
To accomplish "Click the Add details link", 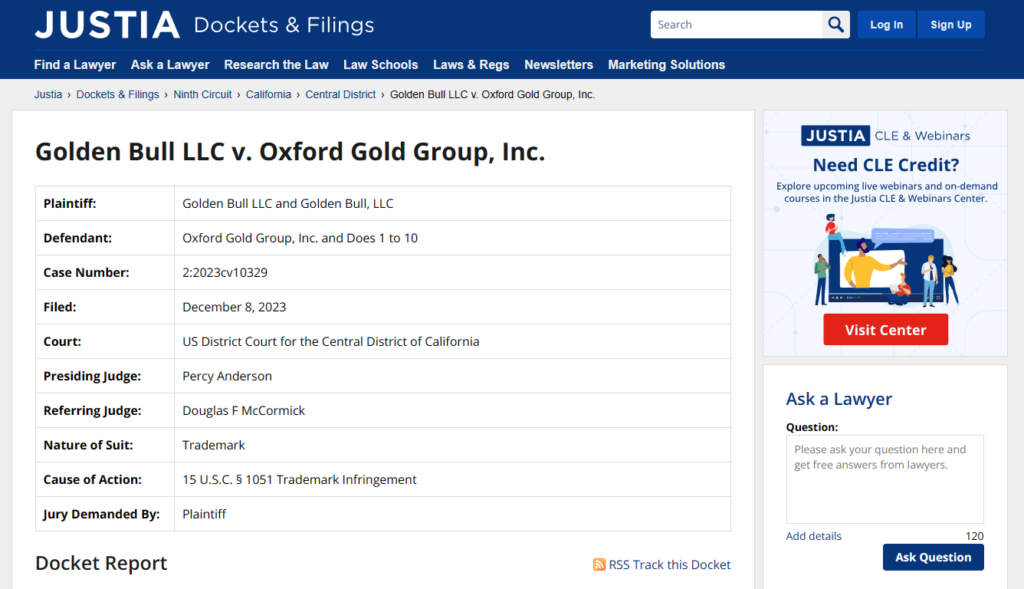I will [813, 536].
